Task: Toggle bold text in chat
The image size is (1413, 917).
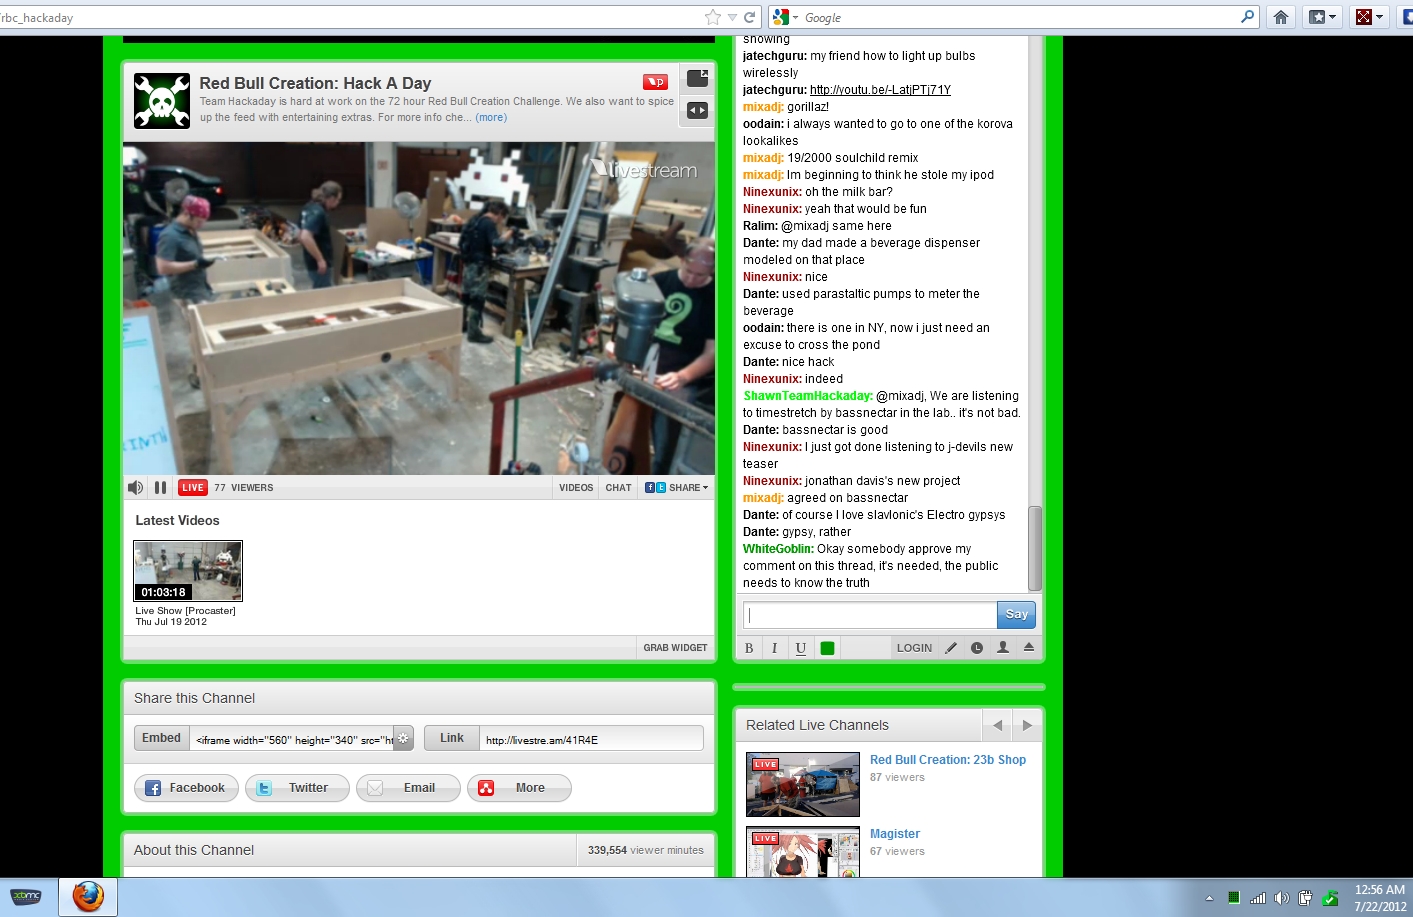Action: [x=749, y=648]
